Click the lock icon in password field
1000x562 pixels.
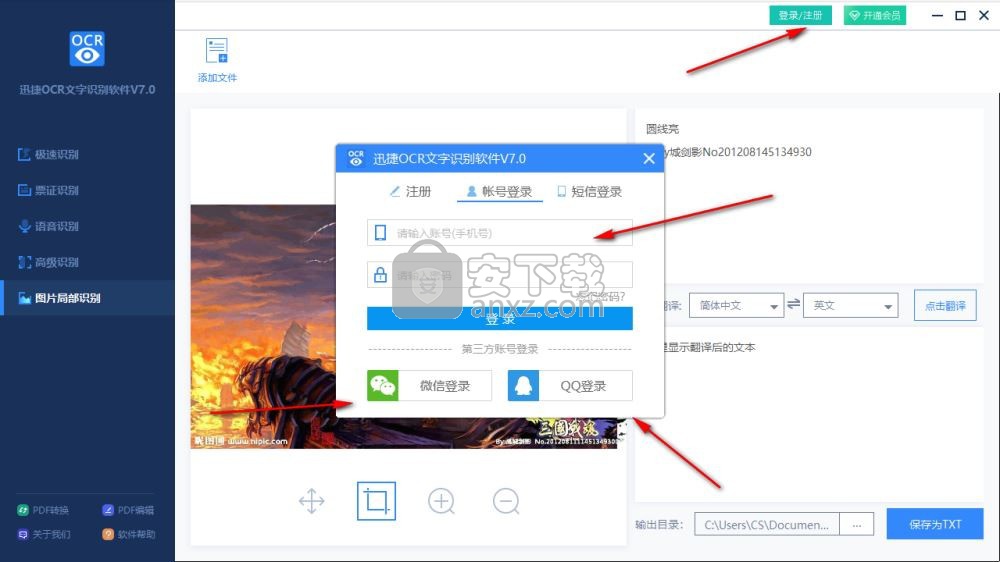coord(380,275)
